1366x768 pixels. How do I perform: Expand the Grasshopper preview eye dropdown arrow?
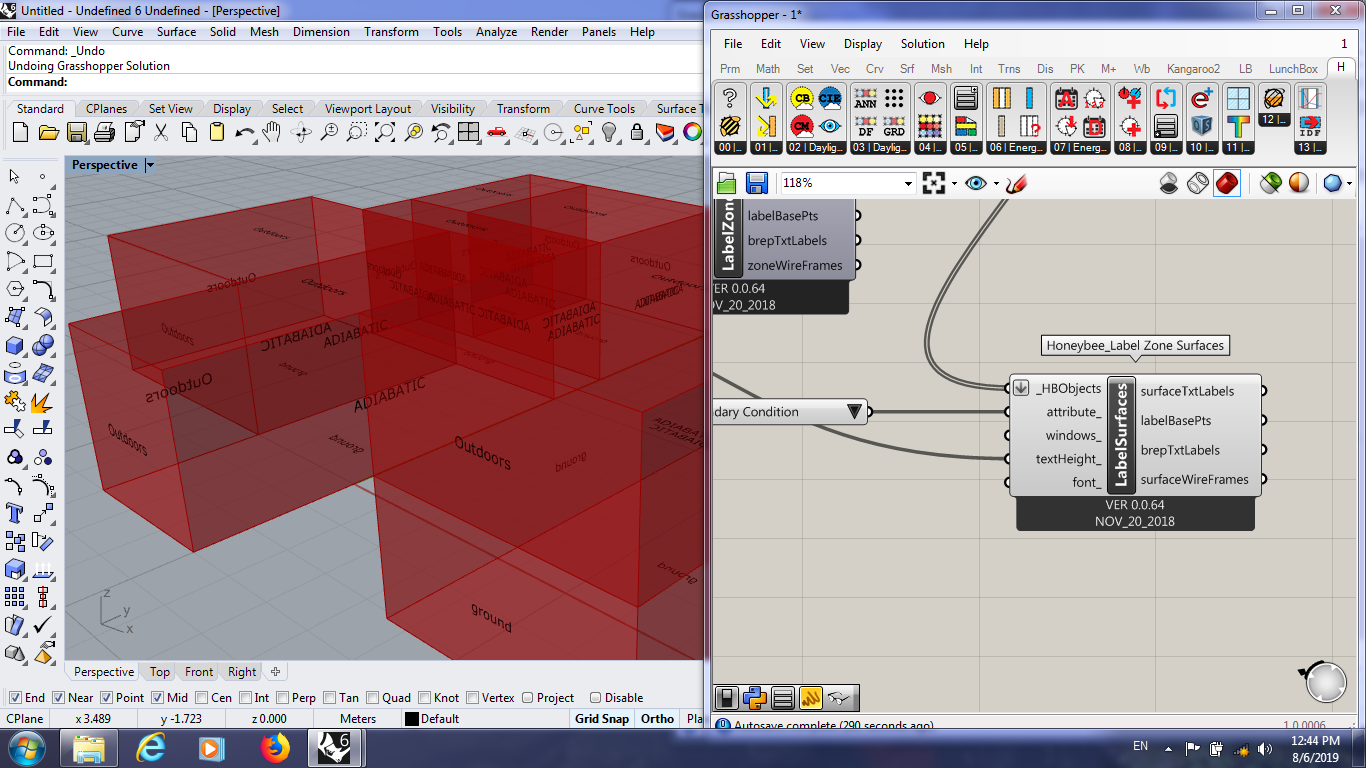pos(996,183)
